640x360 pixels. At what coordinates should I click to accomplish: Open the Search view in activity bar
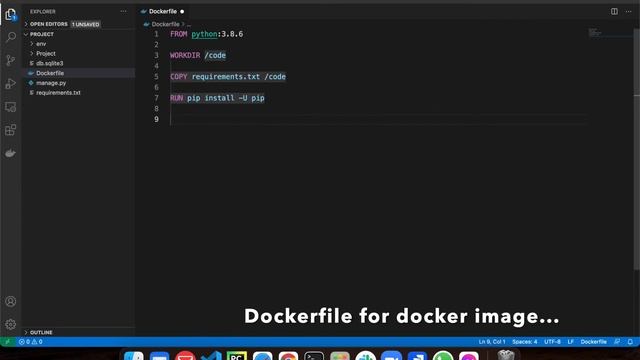pyautogui.click(x=11, y=37)
